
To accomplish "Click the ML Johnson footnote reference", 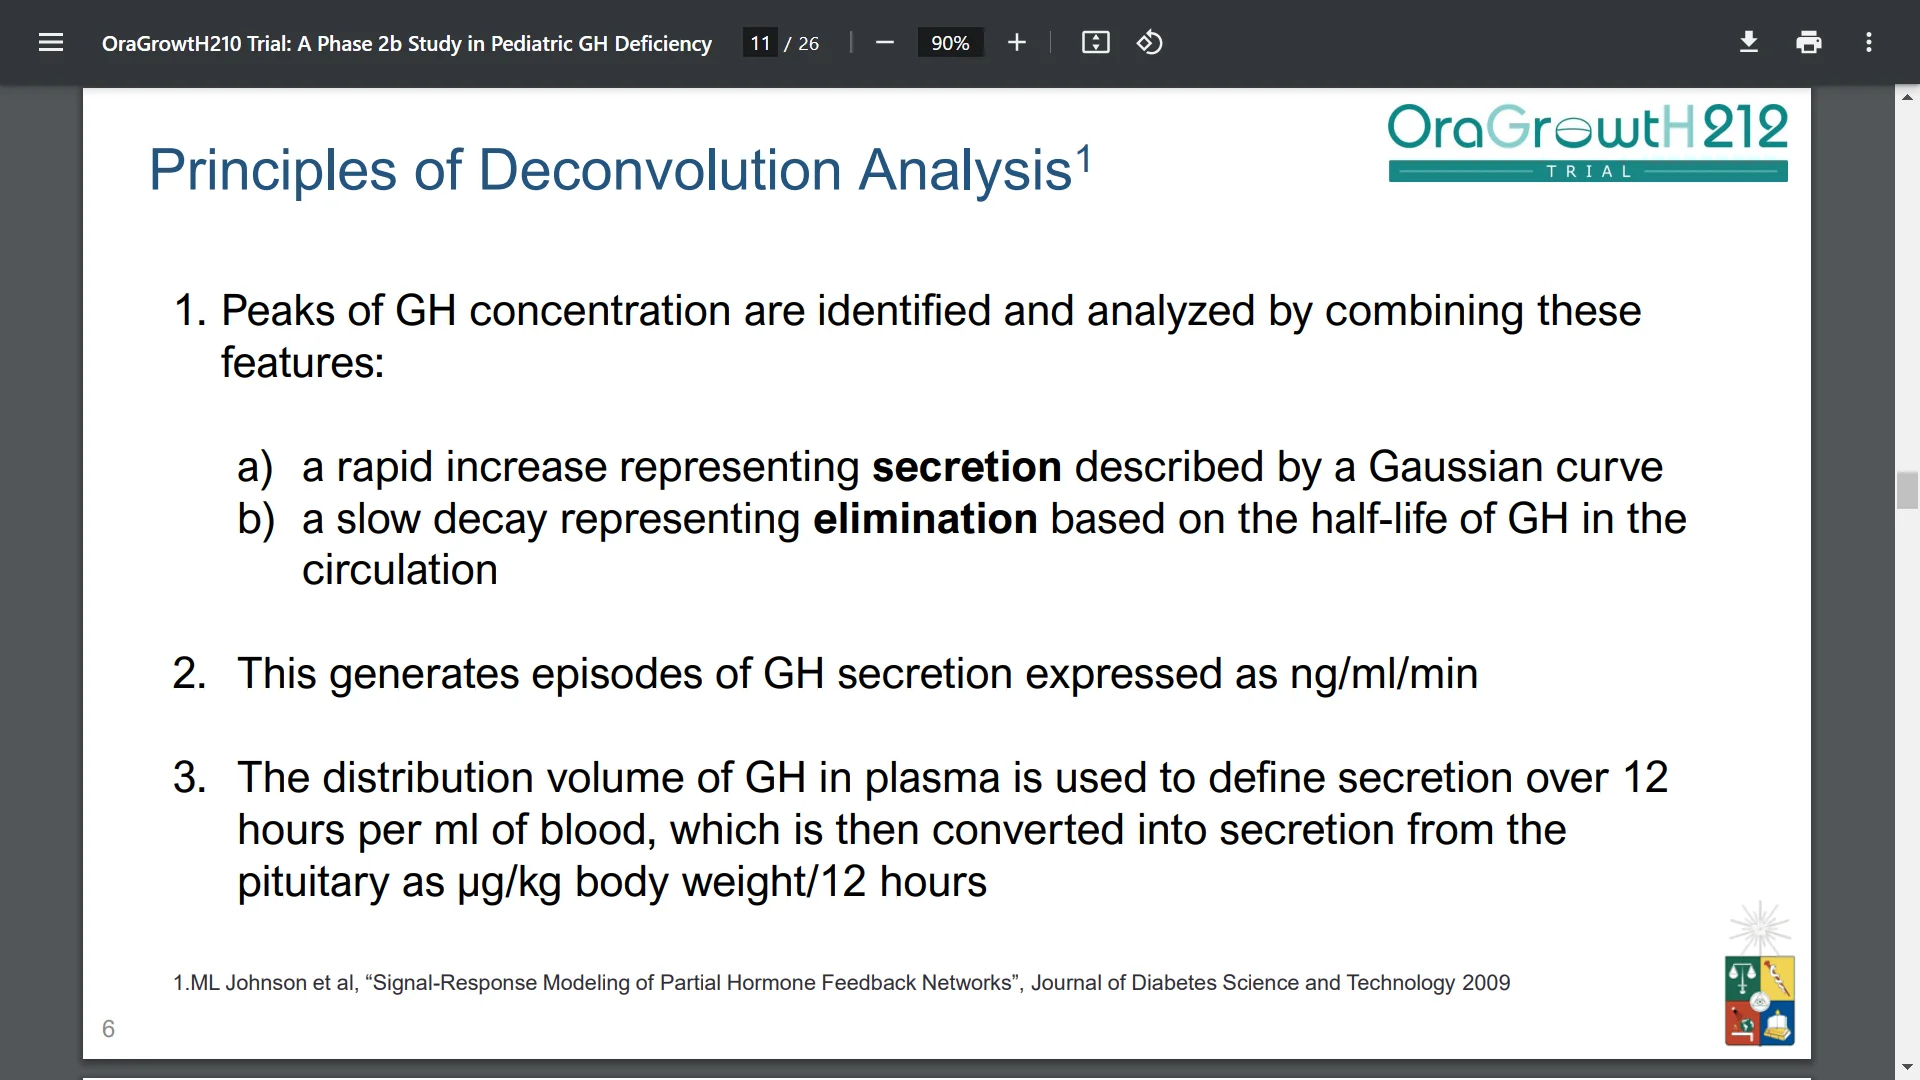I will click(841, 983).
